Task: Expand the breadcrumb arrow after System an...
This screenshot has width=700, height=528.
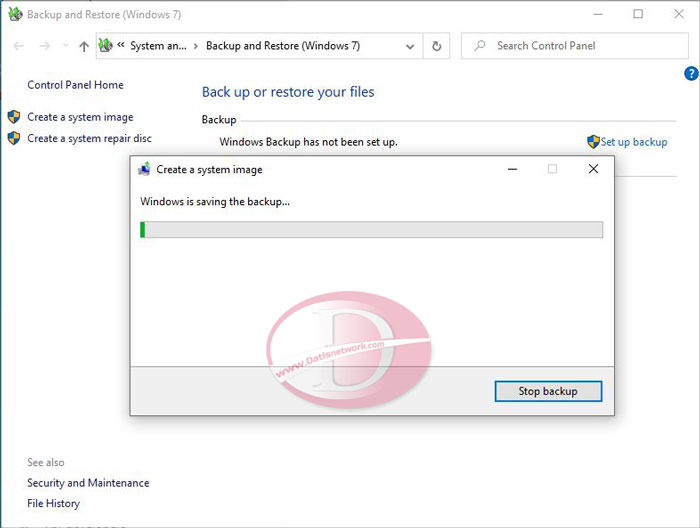Action: (x=196, y=46)
